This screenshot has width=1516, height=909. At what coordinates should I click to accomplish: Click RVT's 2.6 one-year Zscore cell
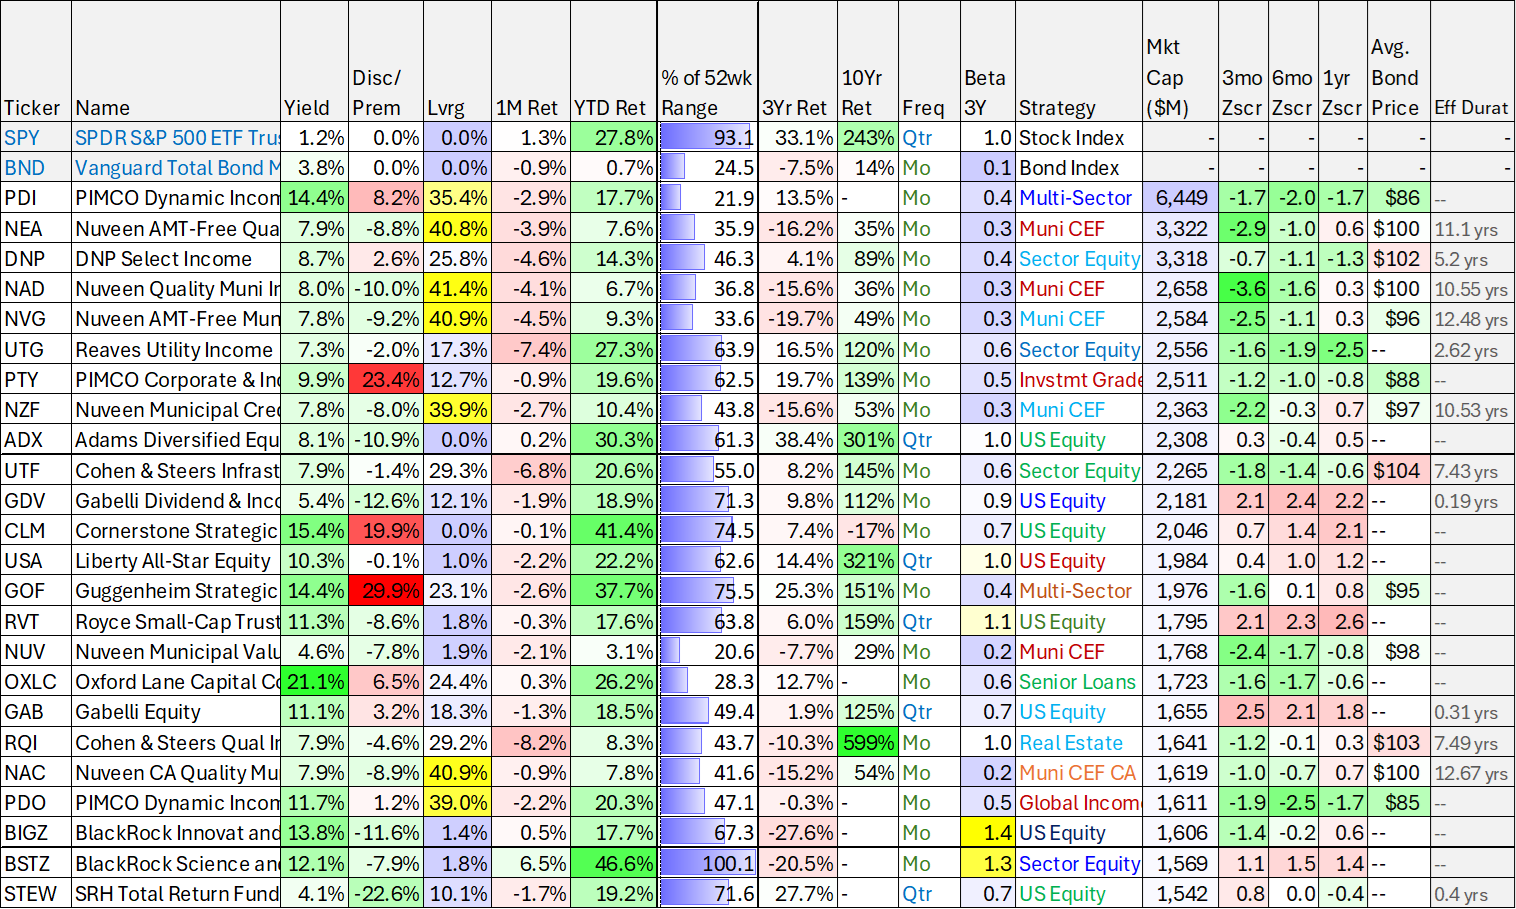point(1343,622)
